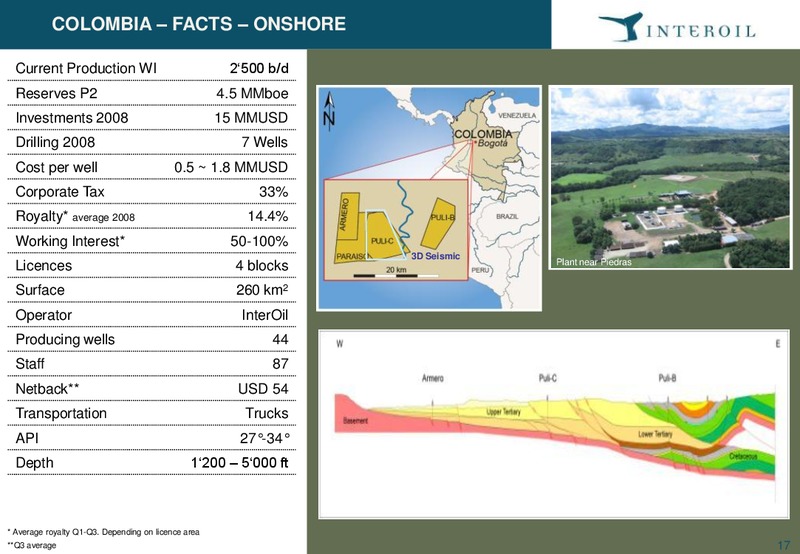Select the slide title 'COLOMBIA – FACTS – ONSHORE'

[198, 24]
